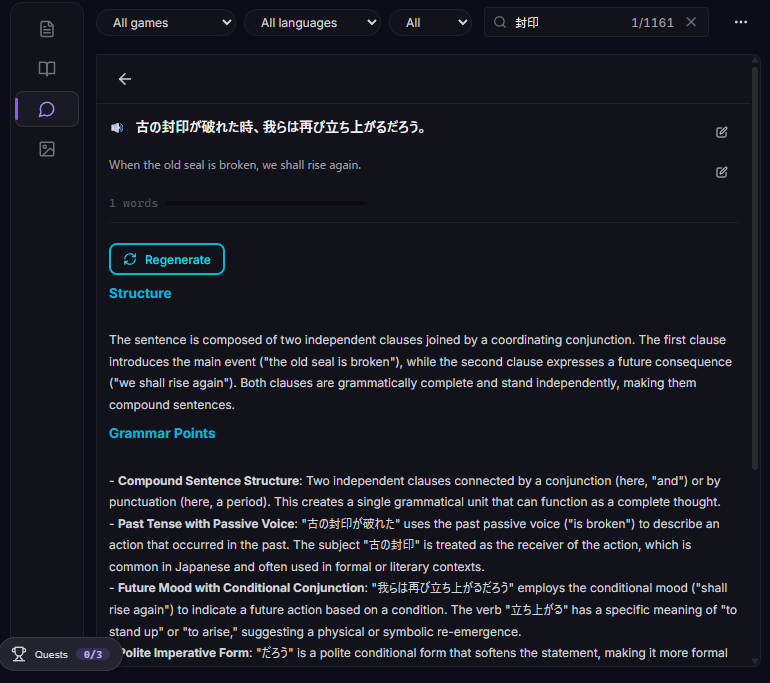Select the chat bubble sentences tab
The height and width of the screenshot is (683, 770).
(x=47, y=109)
